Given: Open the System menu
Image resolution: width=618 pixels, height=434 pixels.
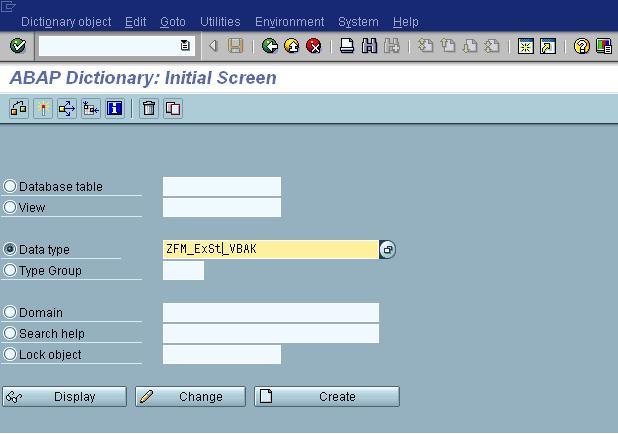Looking at the screenshot, I should click(x=358, y=22).
